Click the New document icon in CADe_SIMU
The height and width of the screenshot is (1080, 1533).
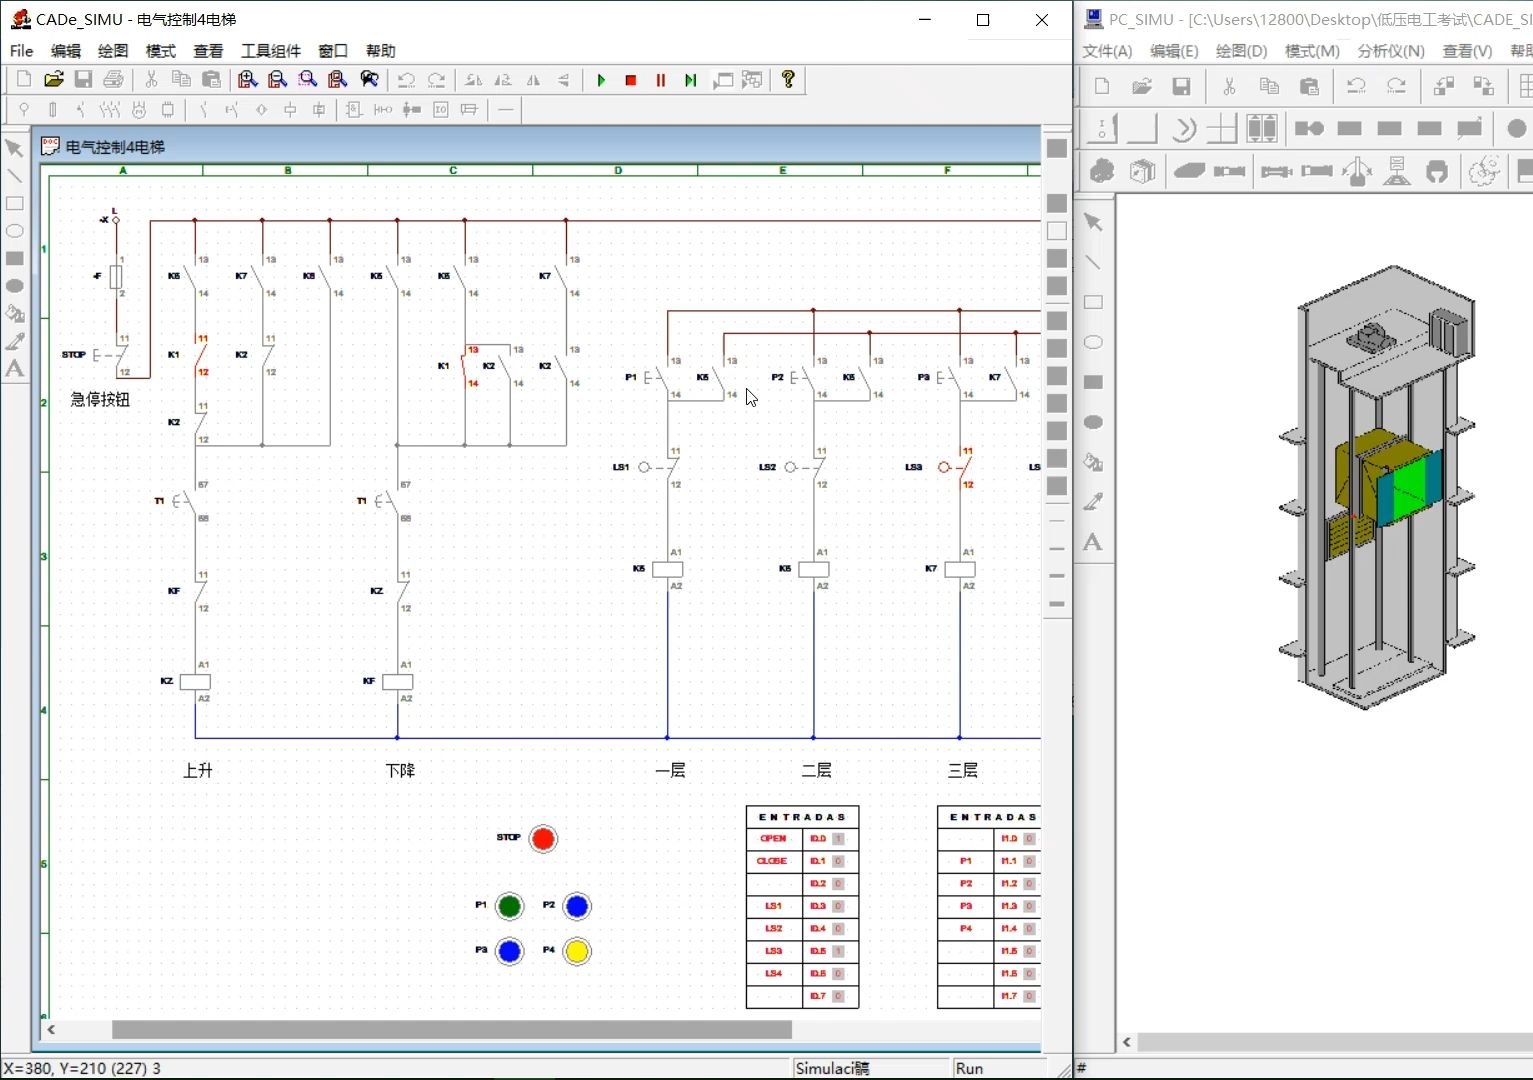click(25, 79)
